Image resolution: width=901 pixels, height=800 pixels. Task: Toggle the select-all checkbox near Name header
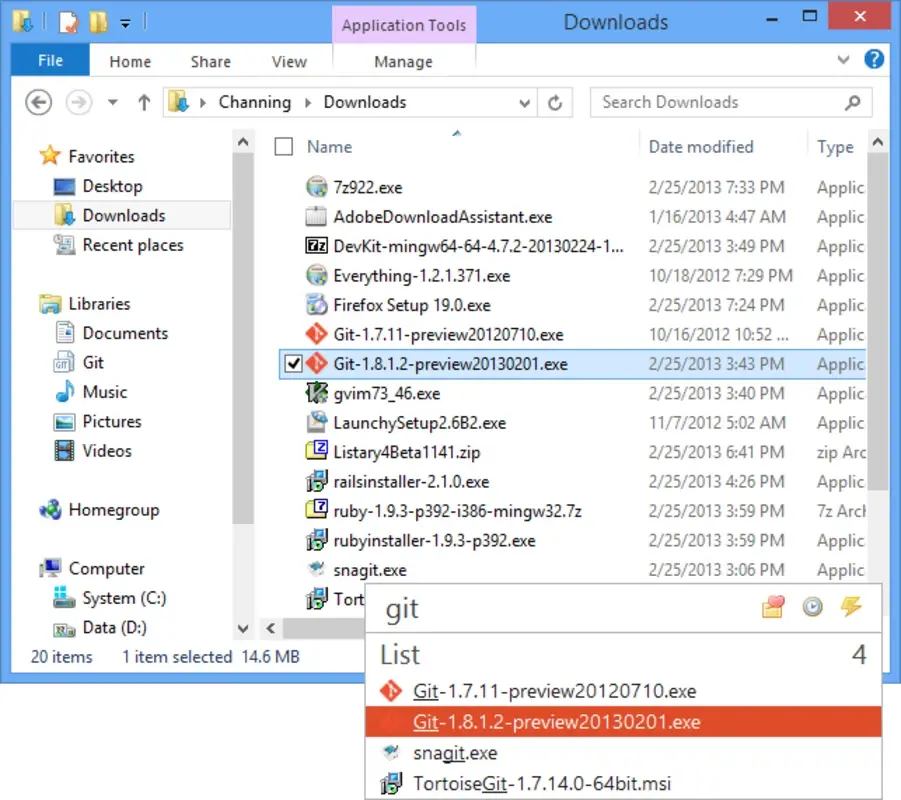[x=284, y=146]
